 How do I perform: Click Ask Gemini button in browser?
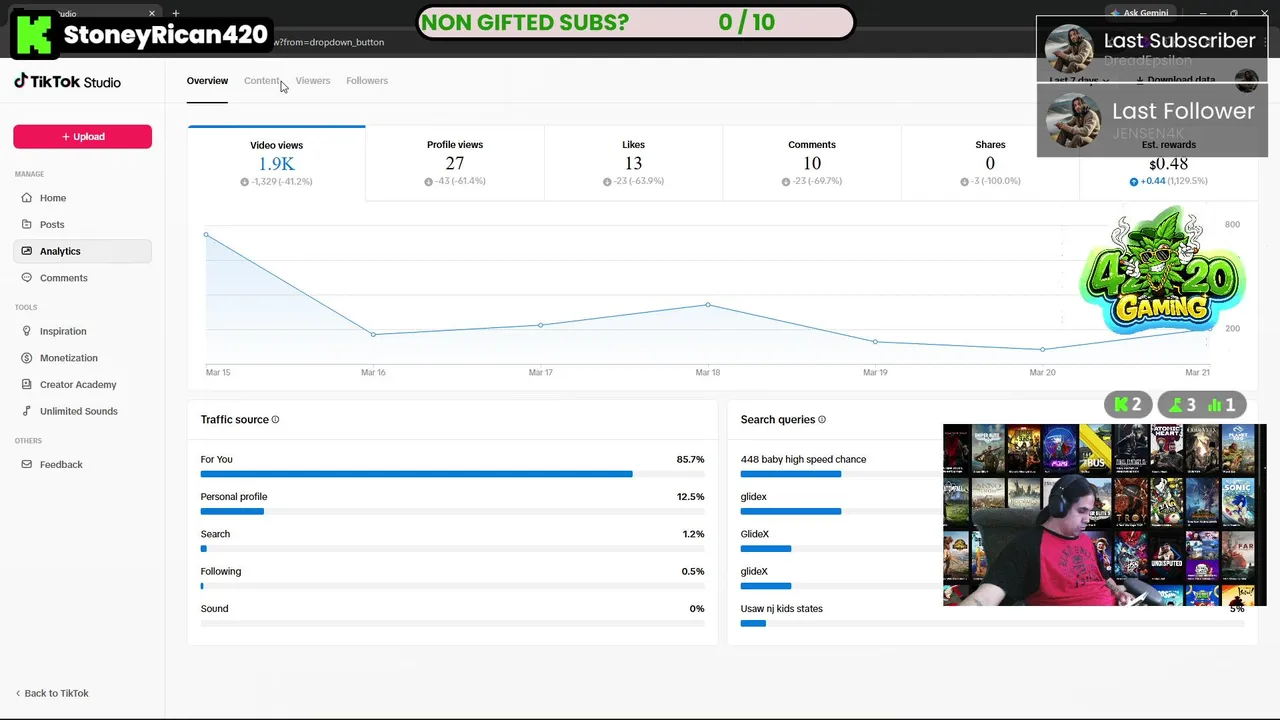[x=1141, y=13]
